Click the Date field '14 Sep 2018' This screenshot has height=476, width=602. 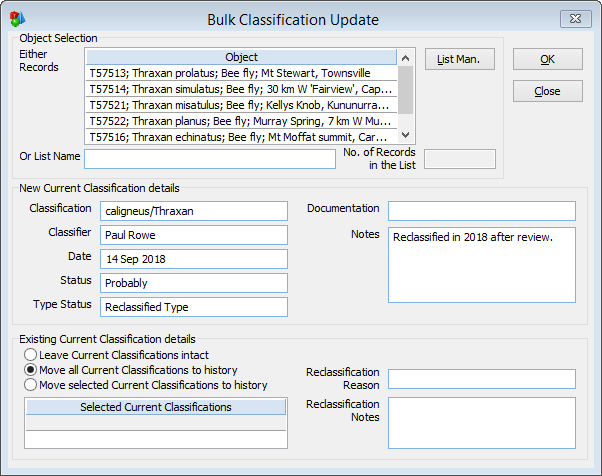click(194, 259)
